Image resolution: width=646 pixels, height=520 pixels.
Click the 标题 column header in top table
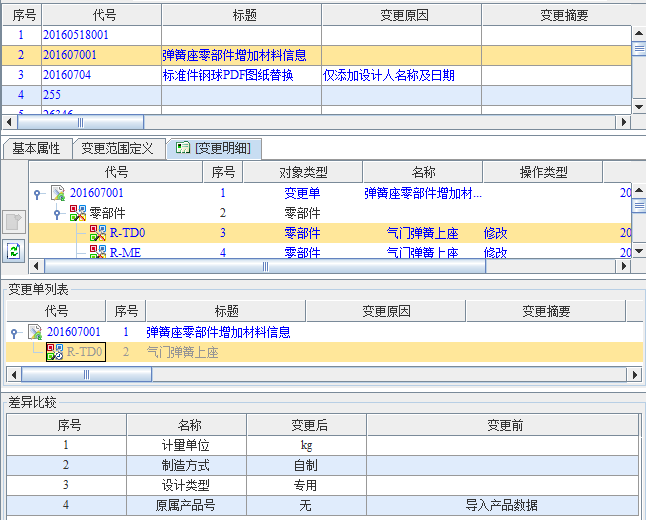pyautogui.click(x=241, y=15)
